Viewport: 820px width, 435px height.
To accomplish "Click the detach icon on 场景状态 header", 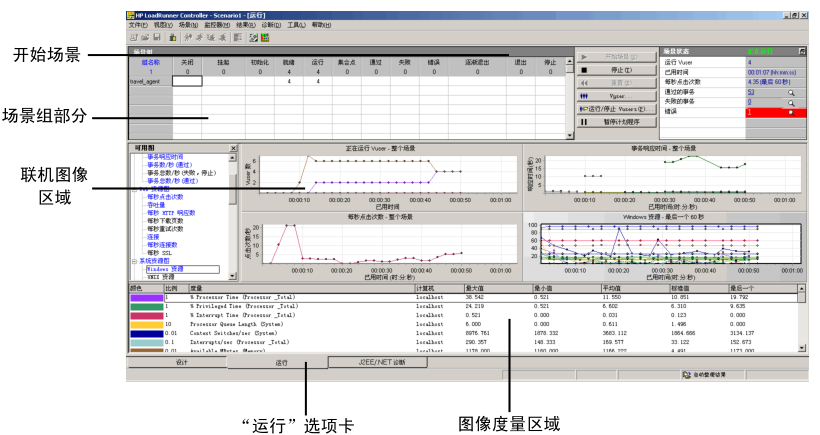I will (802, 51).
